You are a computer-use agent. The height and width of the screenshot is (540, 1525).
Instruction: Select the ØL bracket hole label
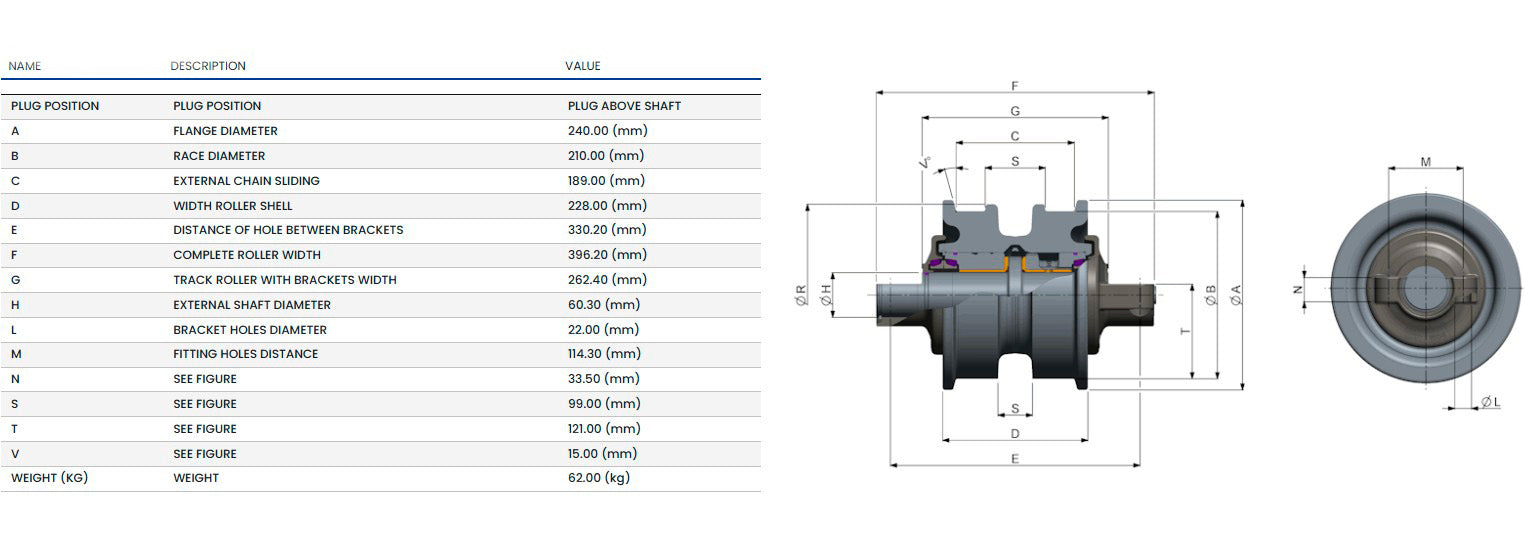(x=1489, y=401)
